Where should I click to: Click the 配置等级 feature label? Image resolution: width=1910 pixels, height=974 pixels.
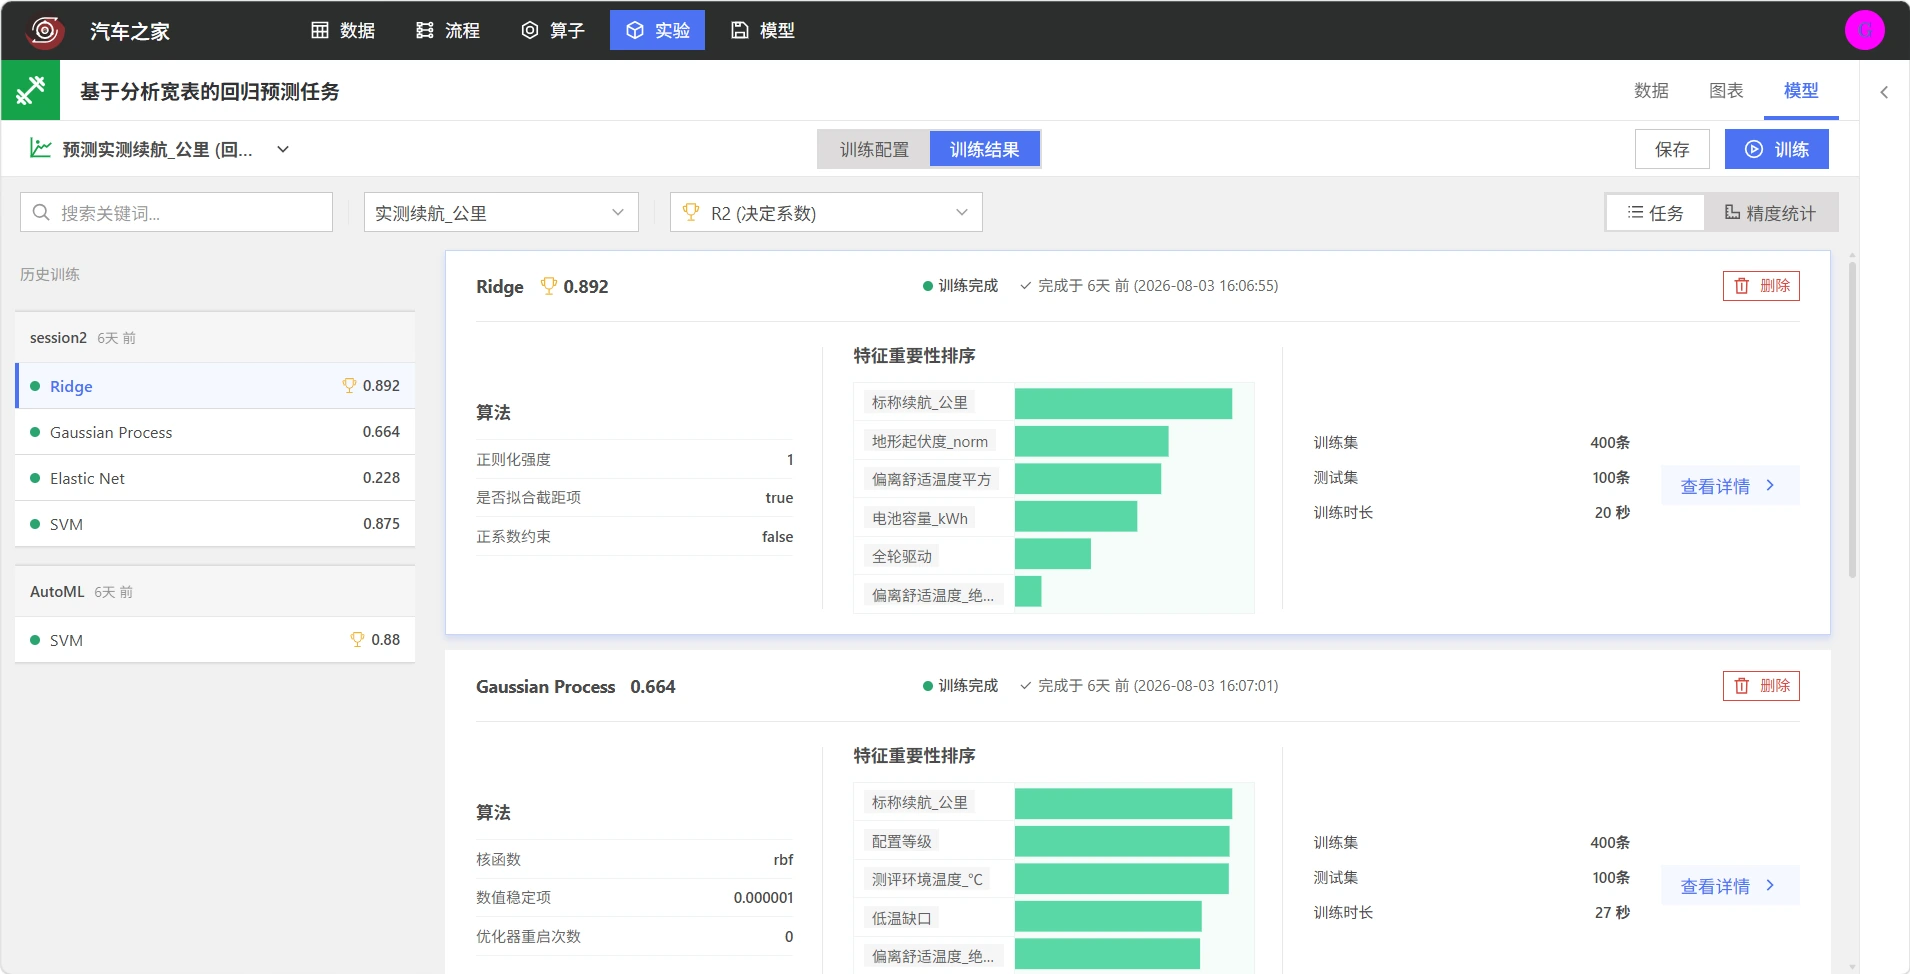(901, 842)
